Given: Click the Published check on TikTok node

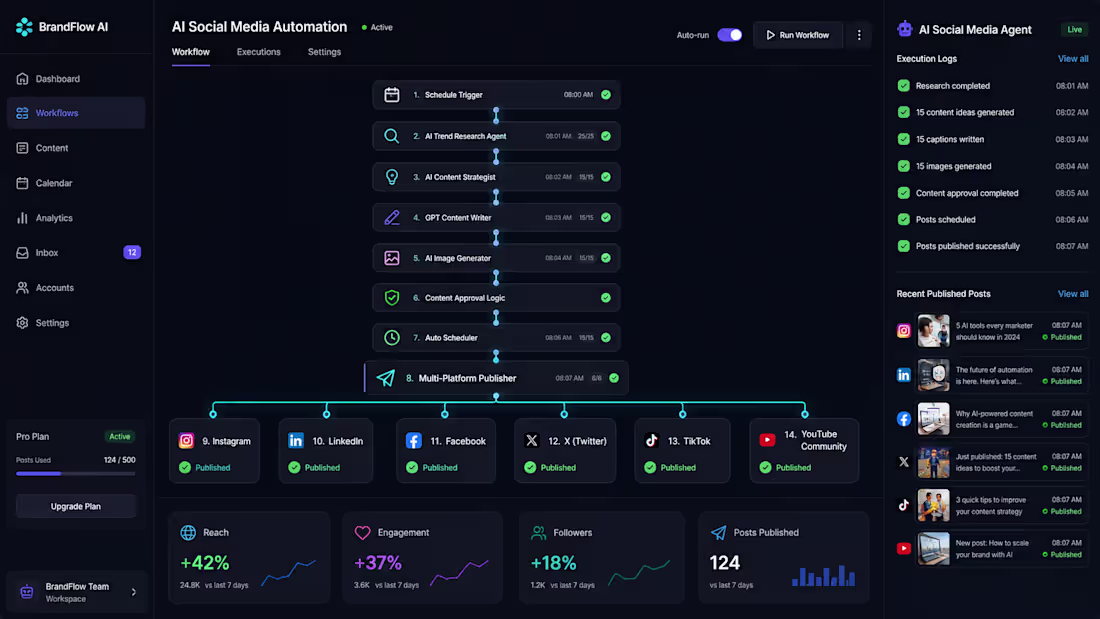Looking at the screenshot, I should click(650, 467).
